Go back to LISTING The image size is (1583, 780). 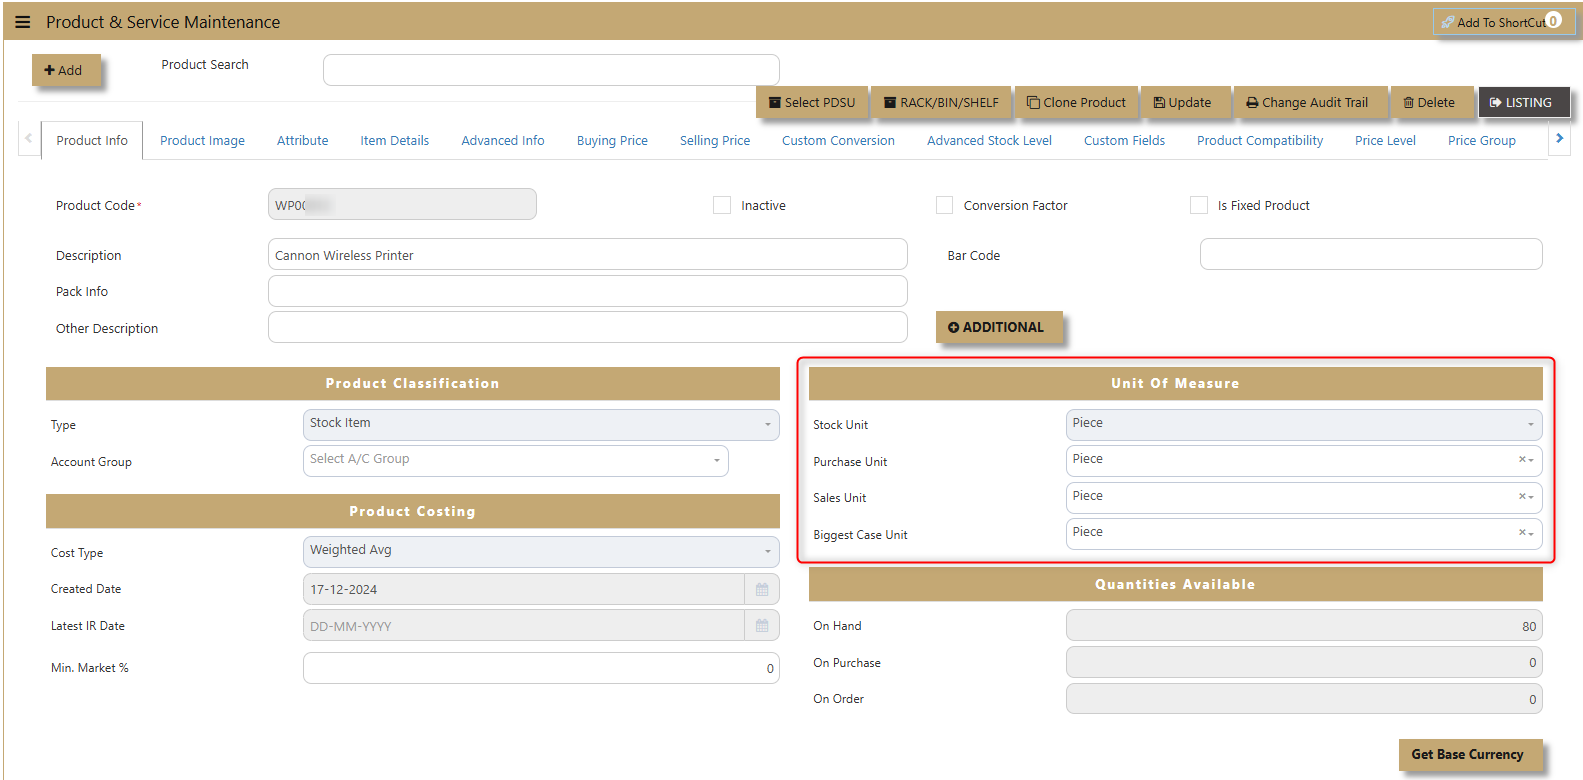click(x=1523, y=102)
